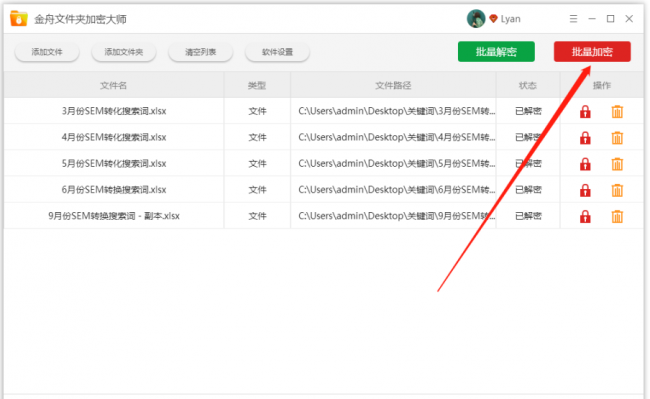Remove 9月份SEM转换搜索词 - 副本.xlsx from list
The height and width of the screenshot is (399, 650).
(x=617, y=216)
